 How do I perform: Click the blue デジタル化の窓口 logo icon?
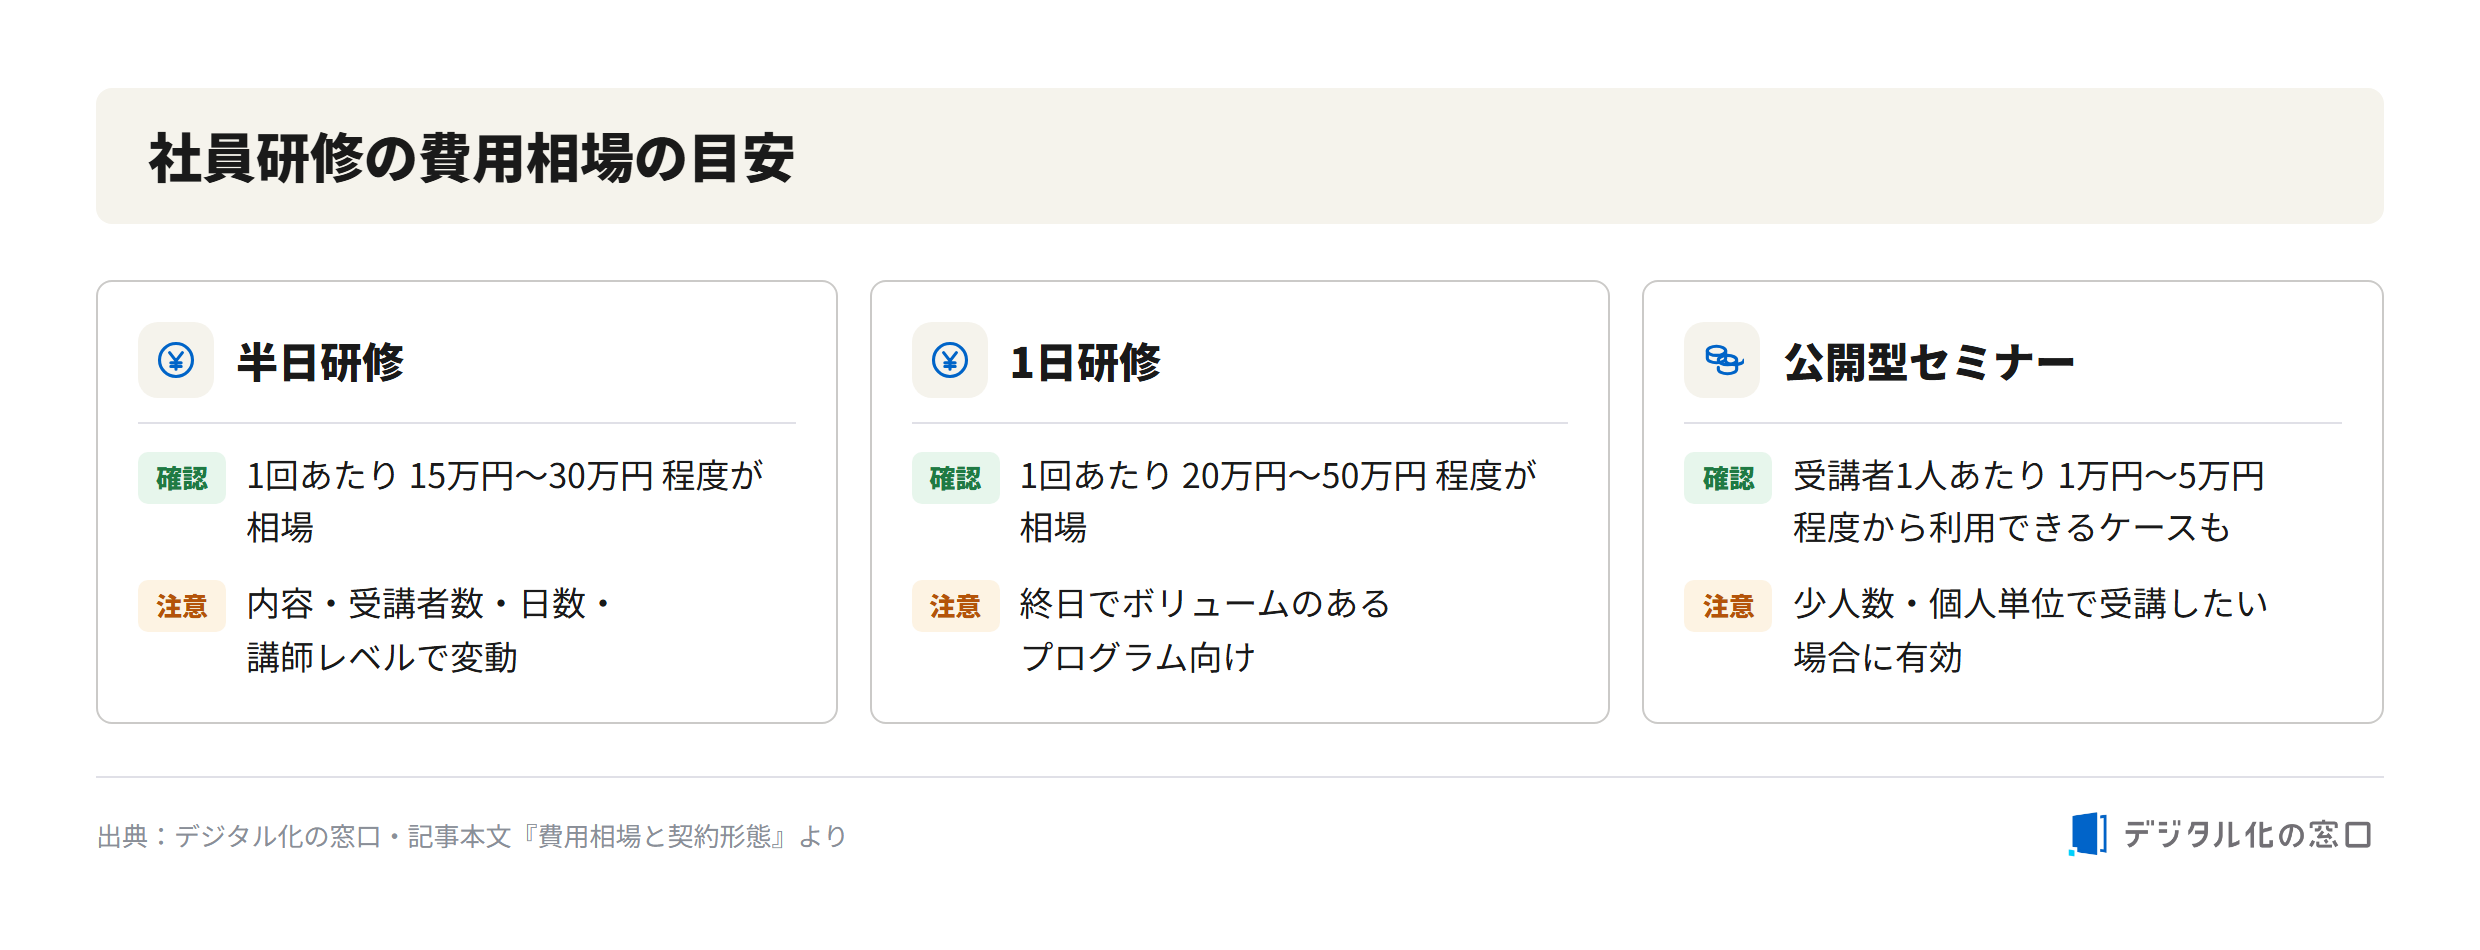point(2088,834)
